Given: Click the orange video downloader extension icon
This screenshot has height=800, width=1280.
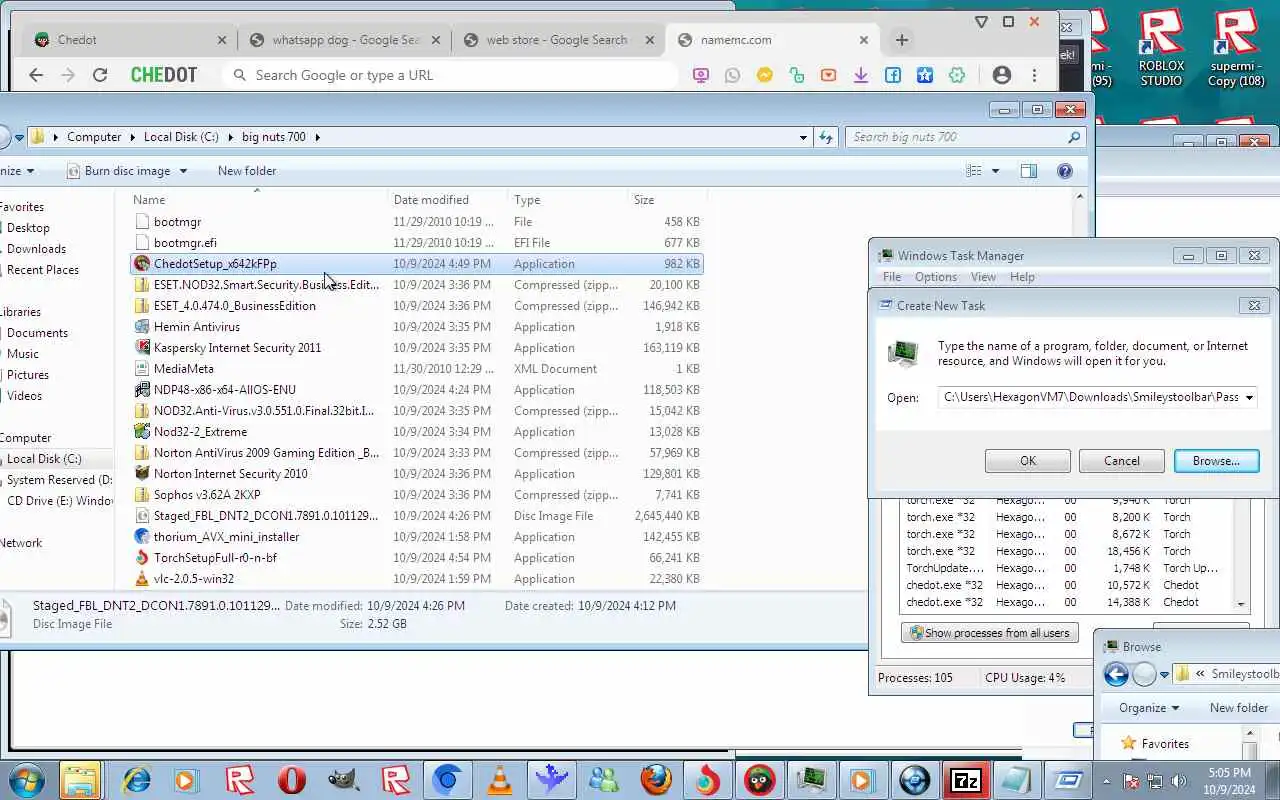Looking at the screenshot, I should pos(828,75).
